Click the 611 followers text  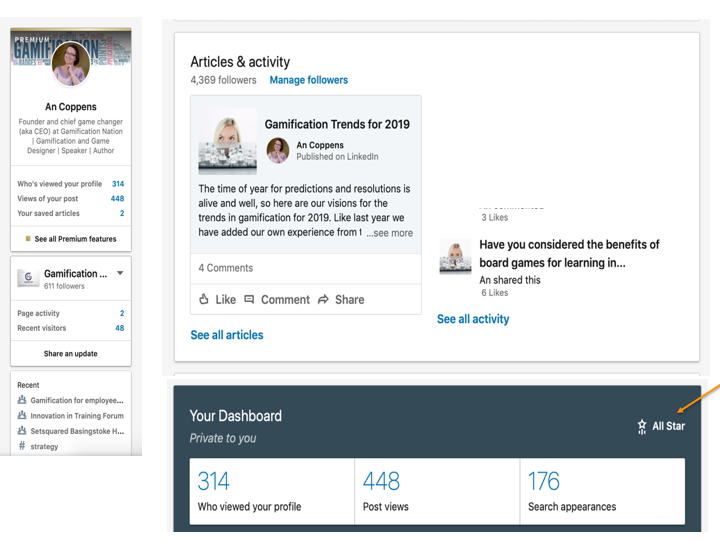(64, 286)
